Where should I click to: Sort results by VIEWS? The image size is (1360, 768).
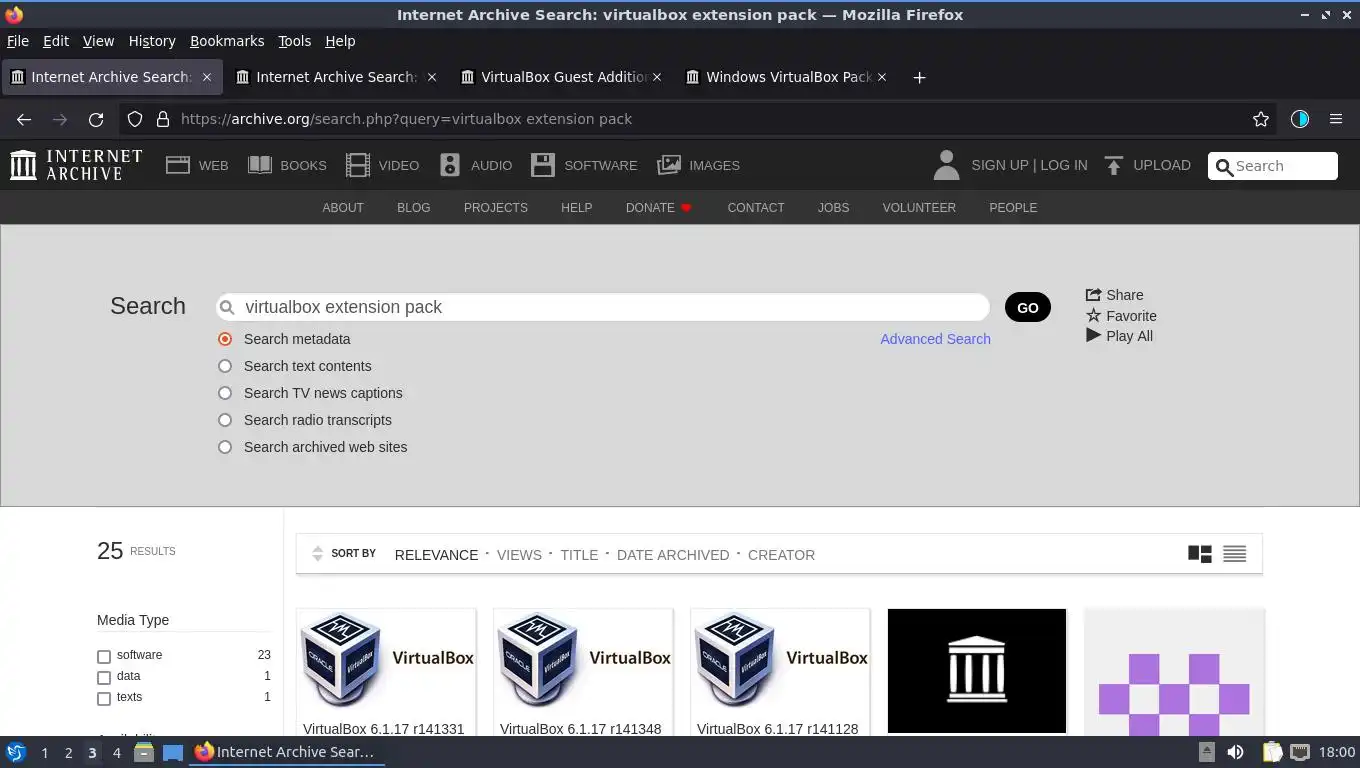point(519,555)
